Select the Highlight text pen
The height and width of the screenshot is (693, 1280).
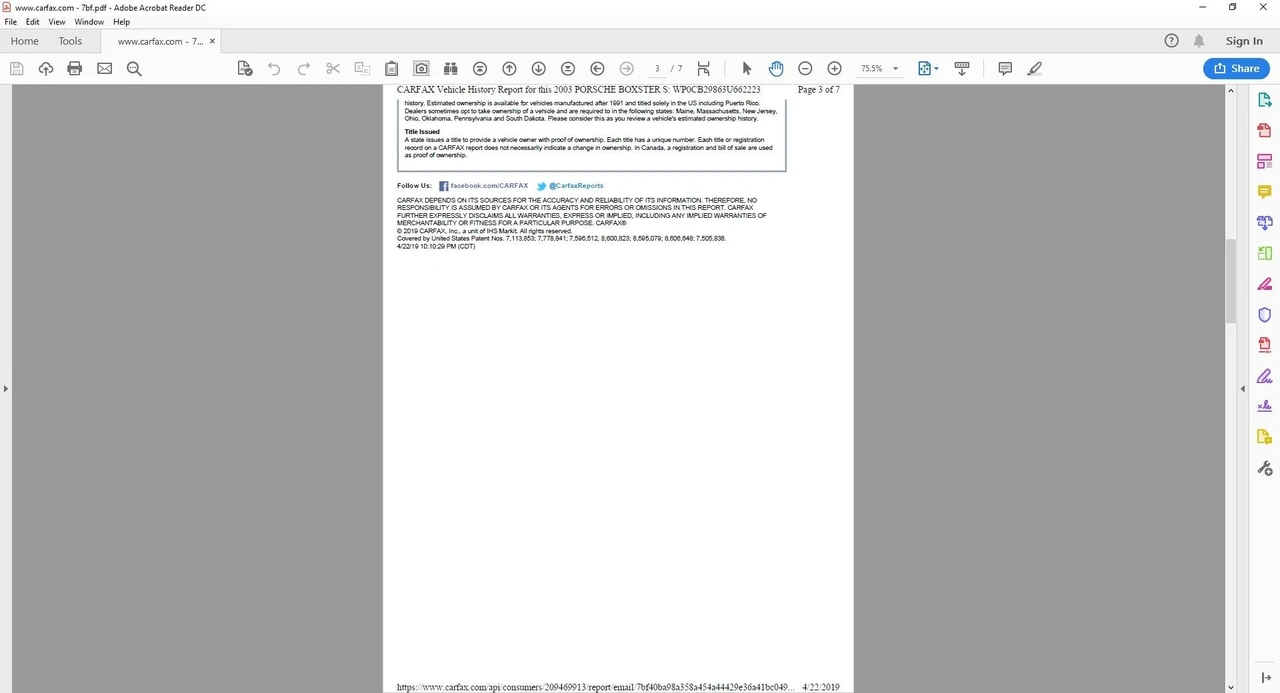tap(1035, 68)
